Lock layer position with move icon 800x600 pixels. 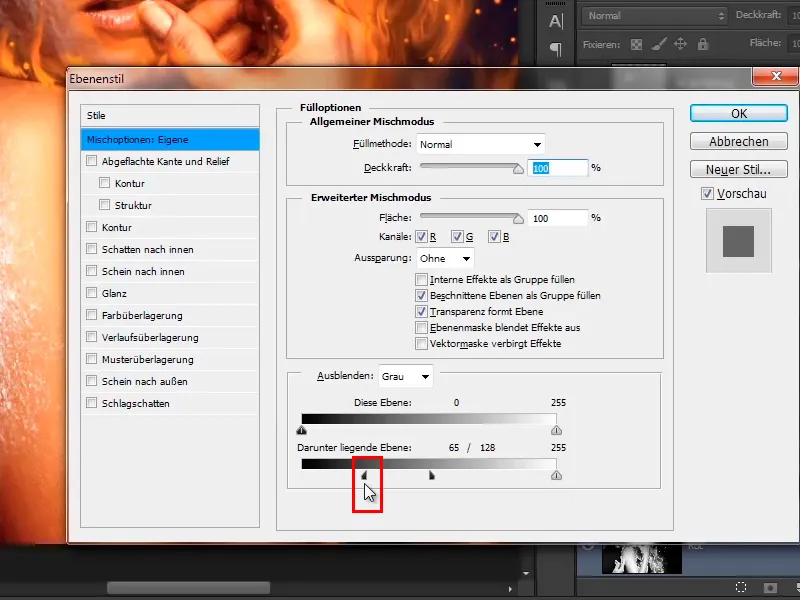pyautogui.click(x=680, y=44)
